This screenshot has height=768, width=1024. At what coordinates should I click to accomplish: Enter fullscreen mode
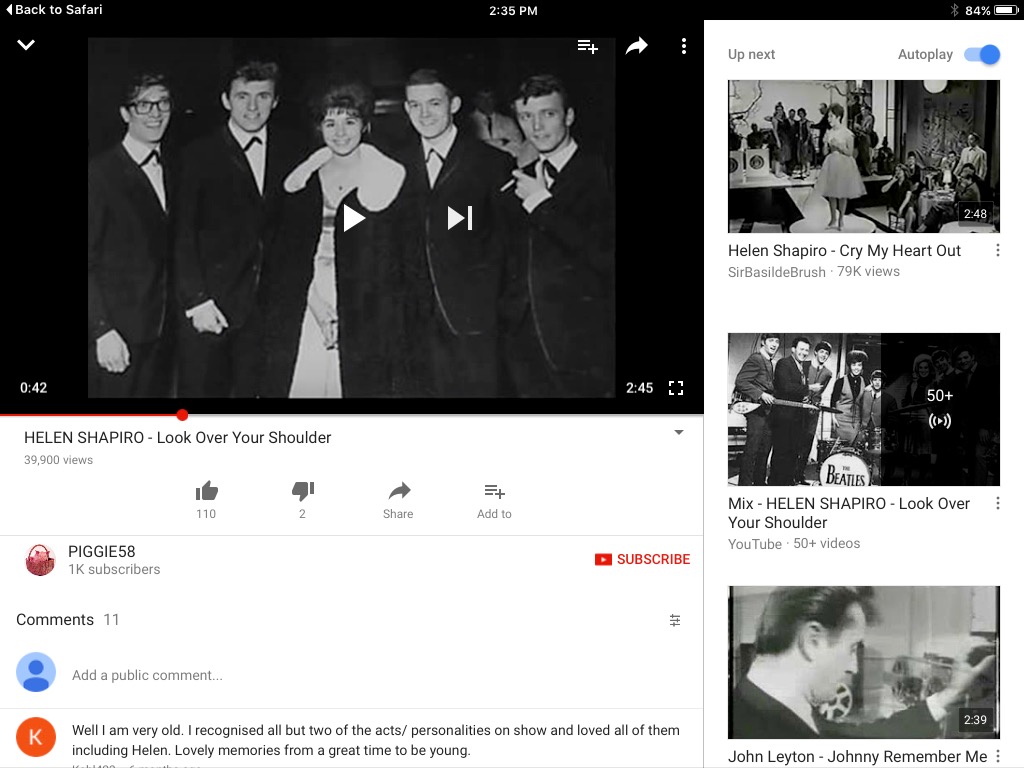pos(676,388)
